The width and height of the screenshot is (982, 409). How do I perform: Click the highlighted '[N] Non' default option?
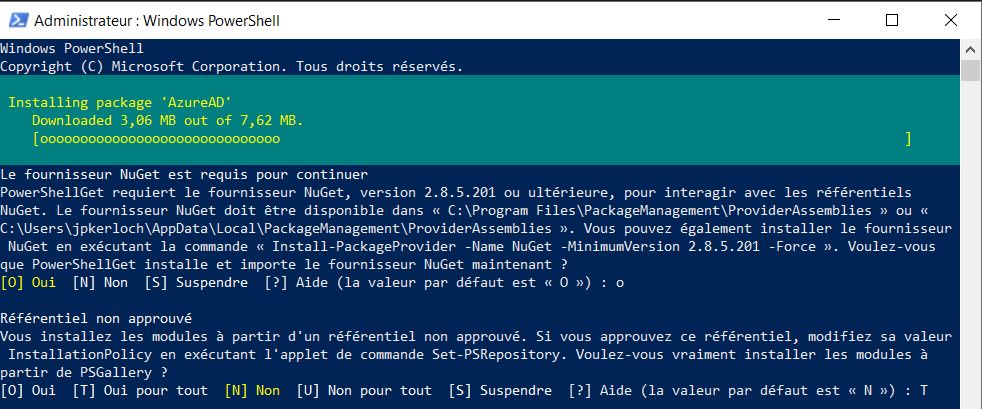click(252, 390)
